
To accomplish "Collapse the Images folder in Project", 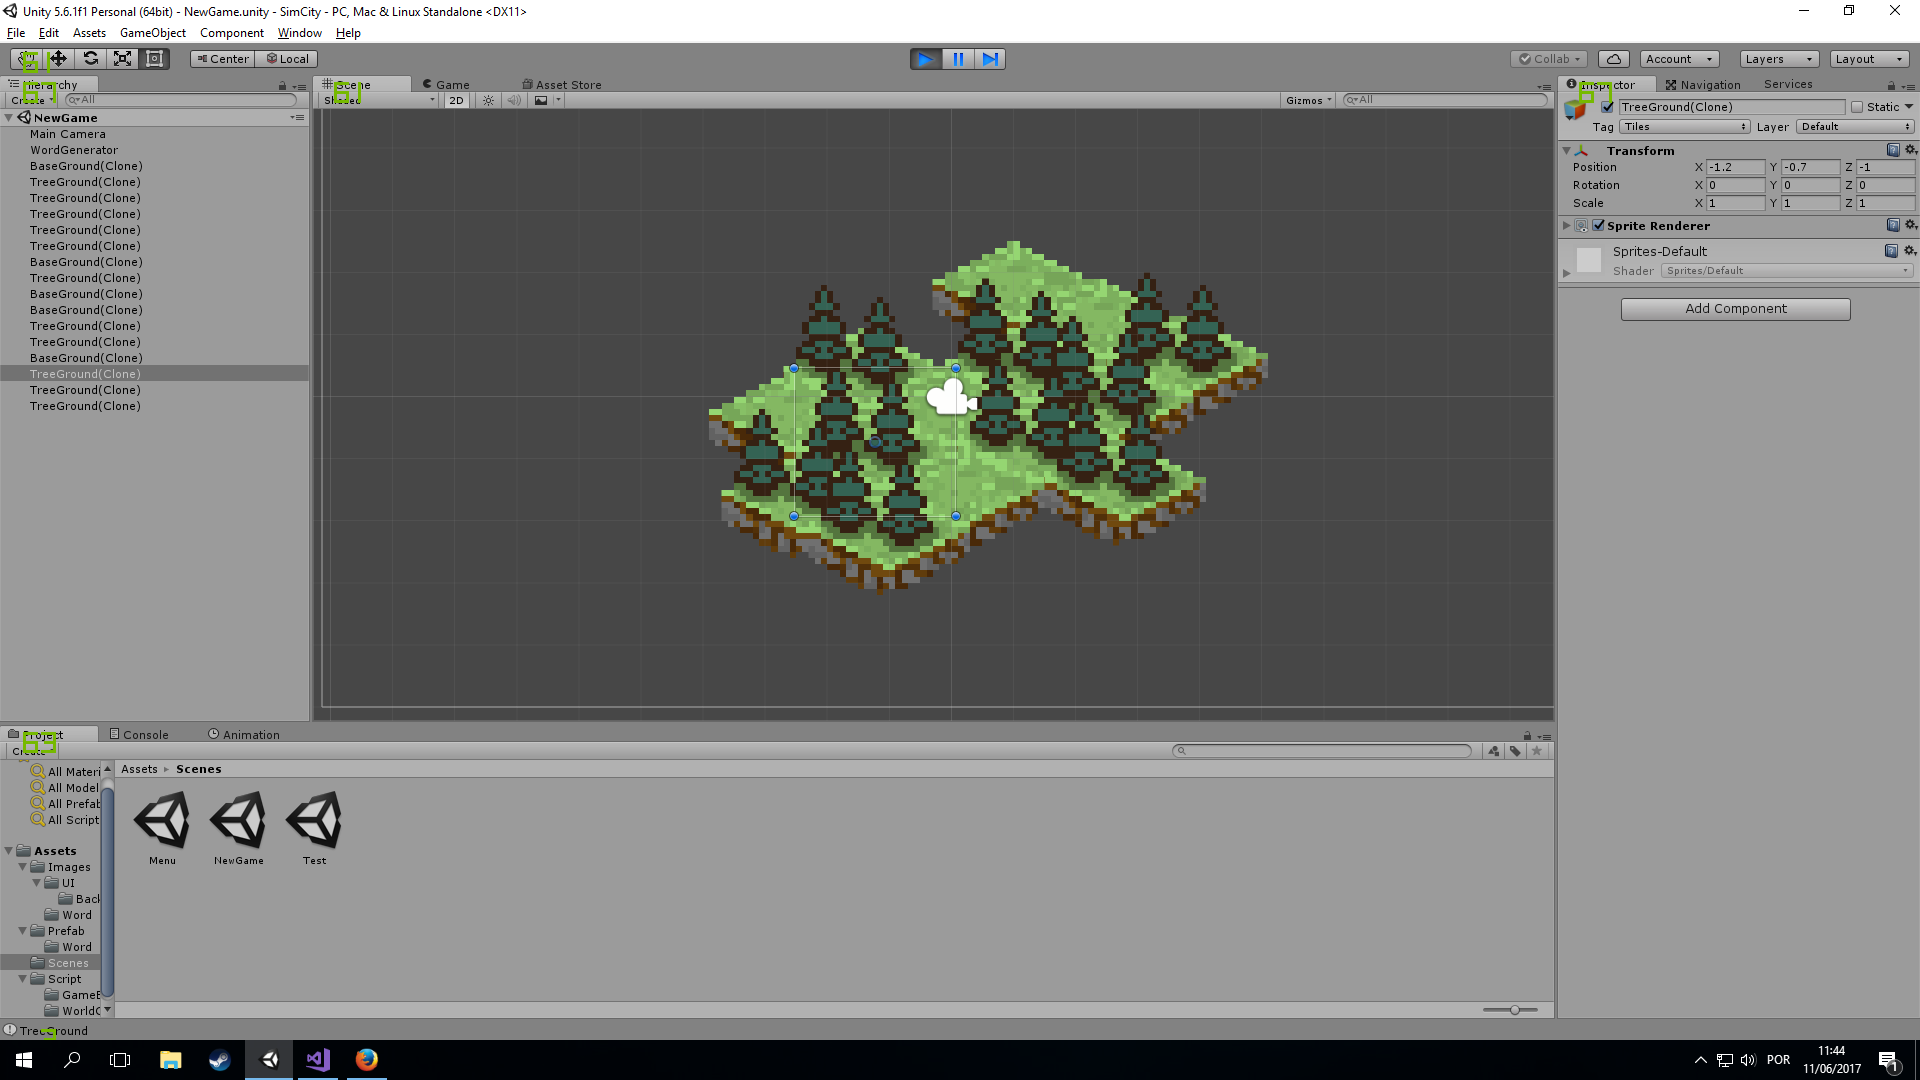I will click(23, 867).
